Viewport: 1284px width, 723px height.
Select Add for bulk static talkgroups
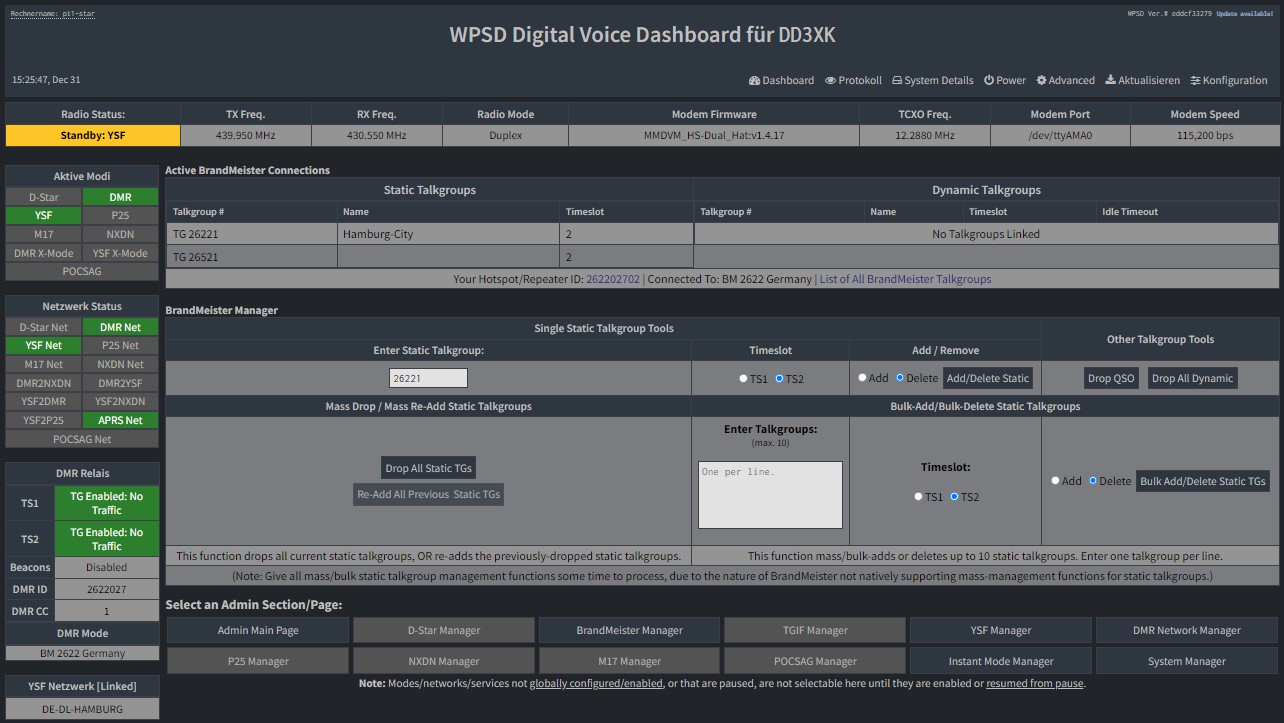tap(1055, 481)
